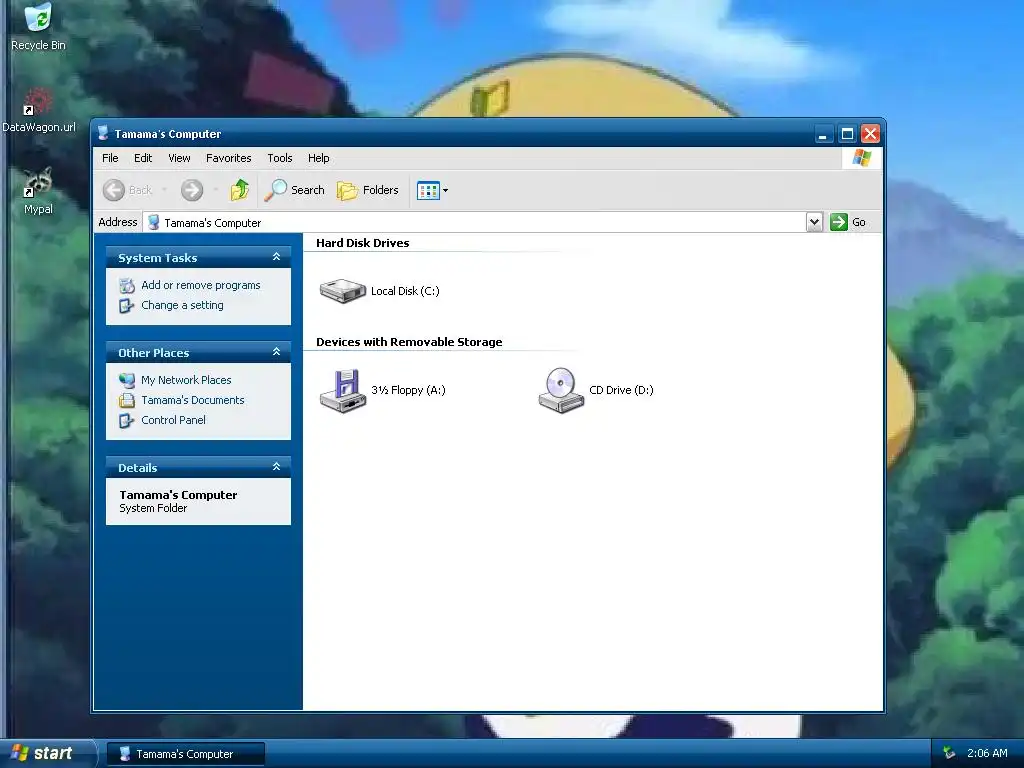
Task: Click the Forward navigation arrow
Action: click(191, 190)
